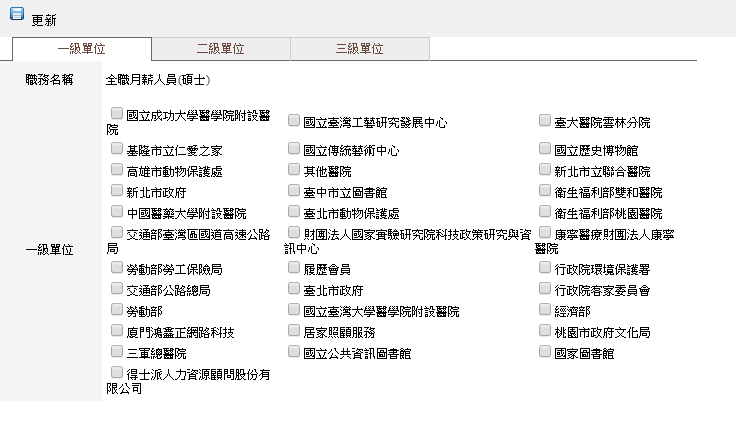The image size is (736, 445).
Task: Tick the 勞動部勞工保險局 checkbox
Action: (x=117, y=268)
